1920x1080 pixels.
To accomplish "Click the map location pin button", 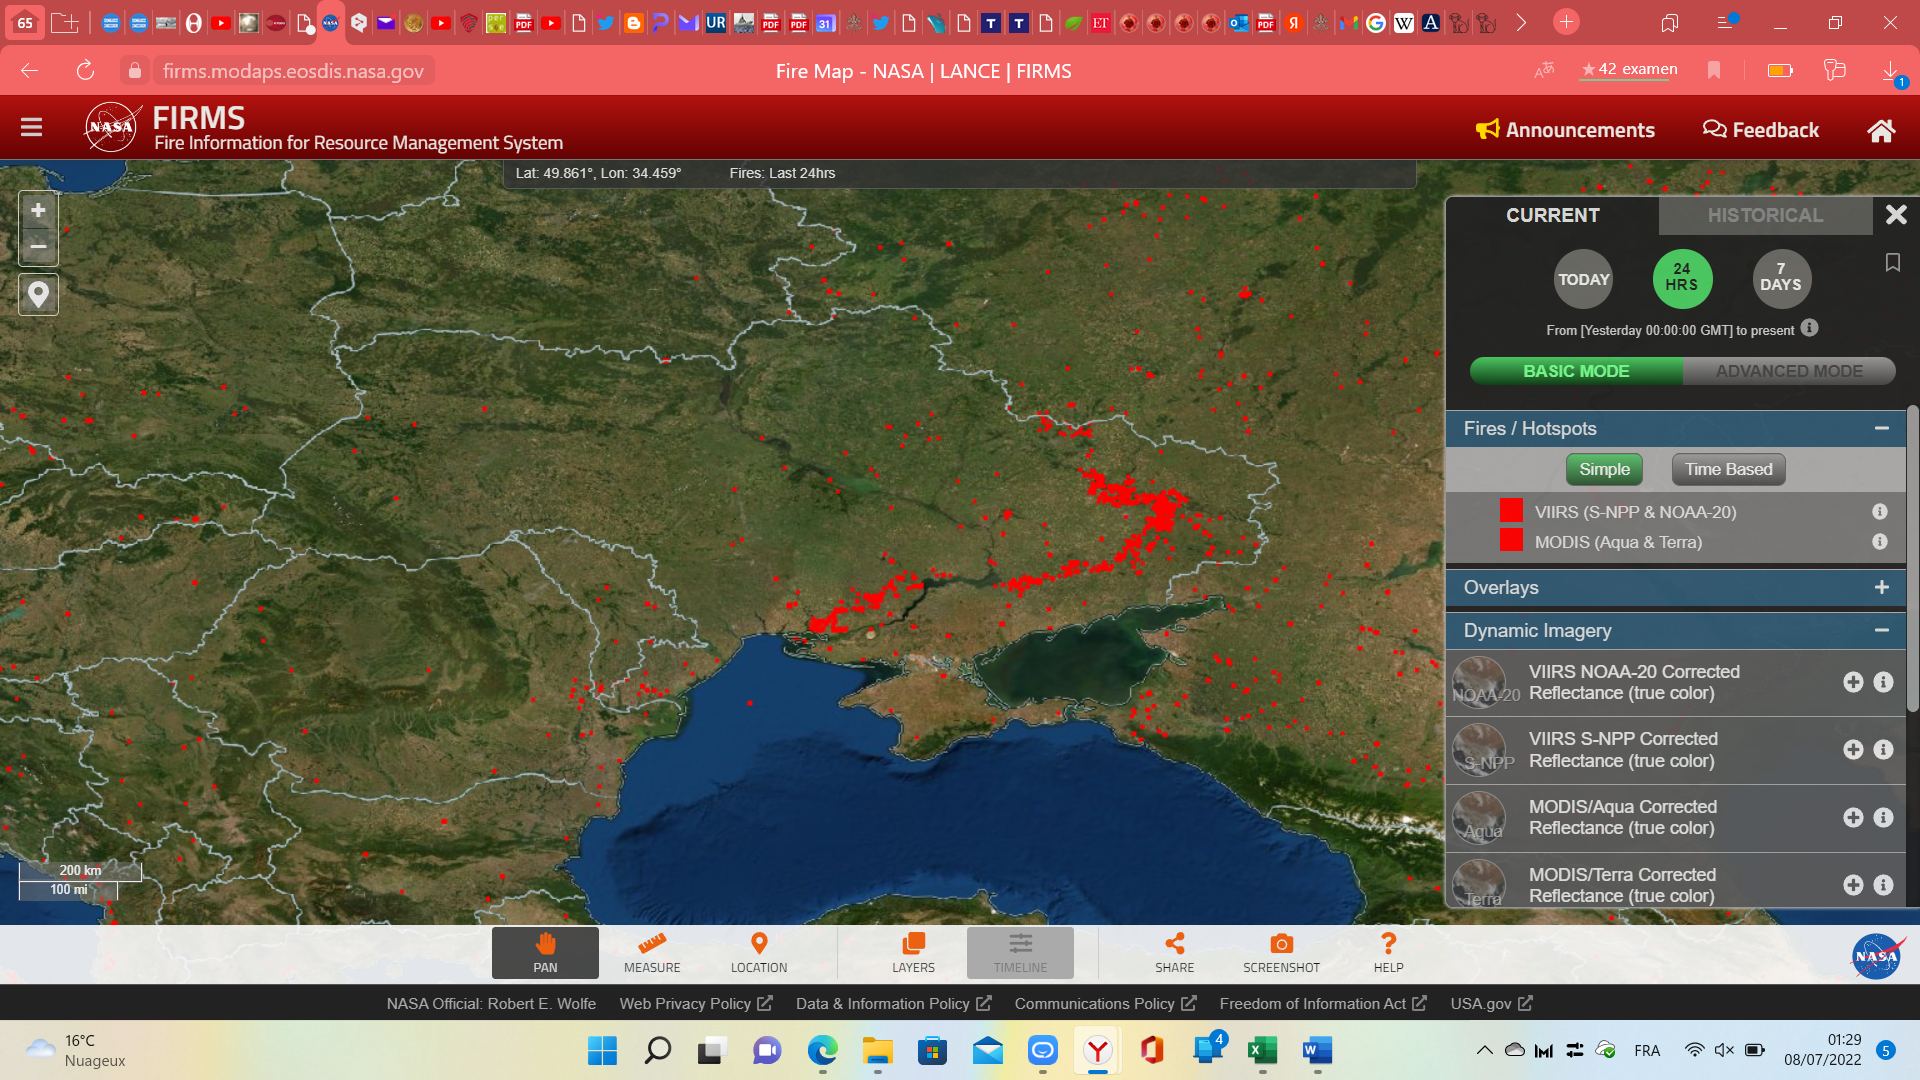I will click(x=38, y=294).
